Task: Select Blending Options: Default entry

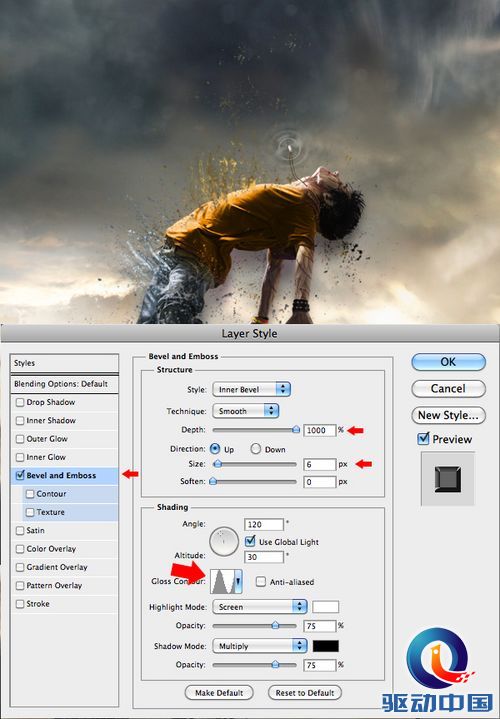Action: (x=64, y=384)
